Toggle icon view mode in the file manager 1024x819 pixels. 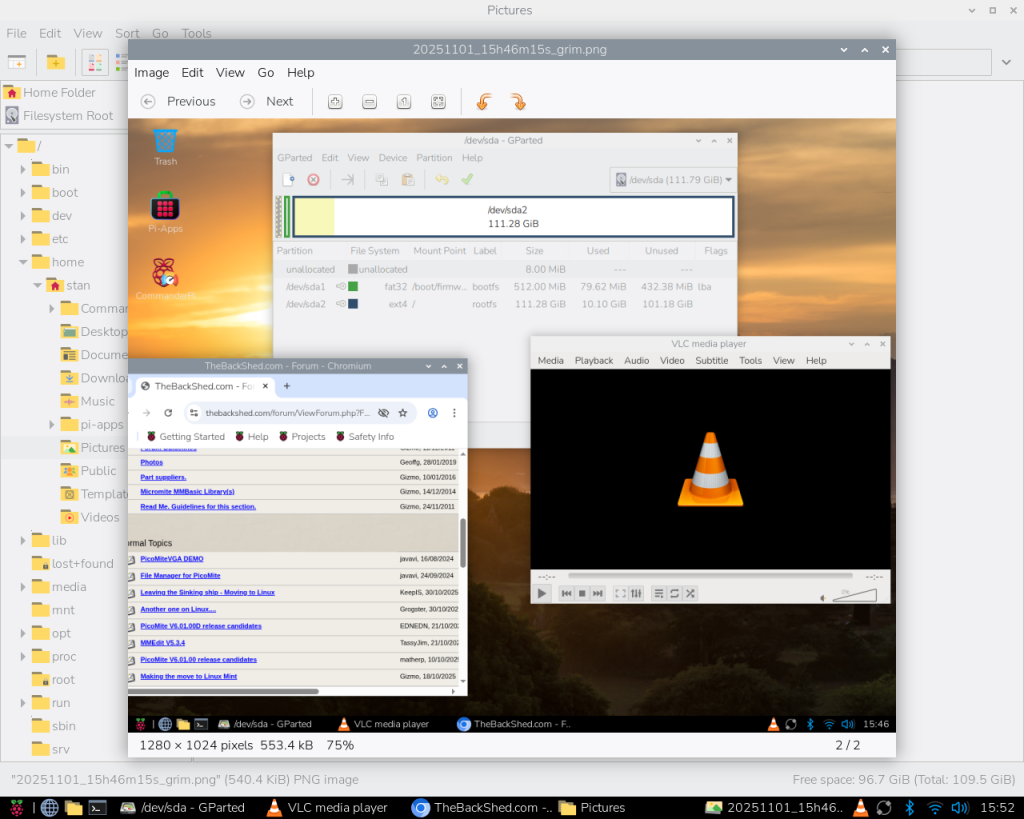pos(95,62)
